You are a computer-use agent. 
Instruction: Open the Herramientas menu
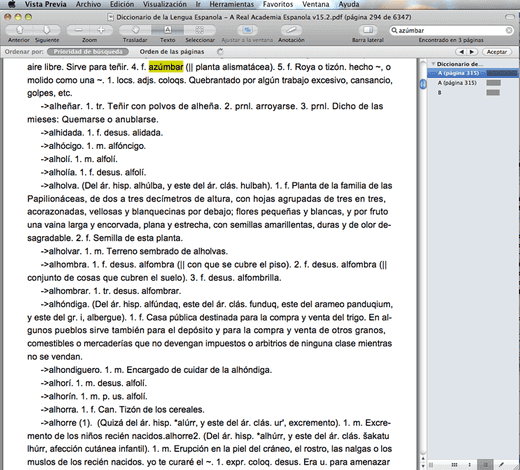click(231, 4)
